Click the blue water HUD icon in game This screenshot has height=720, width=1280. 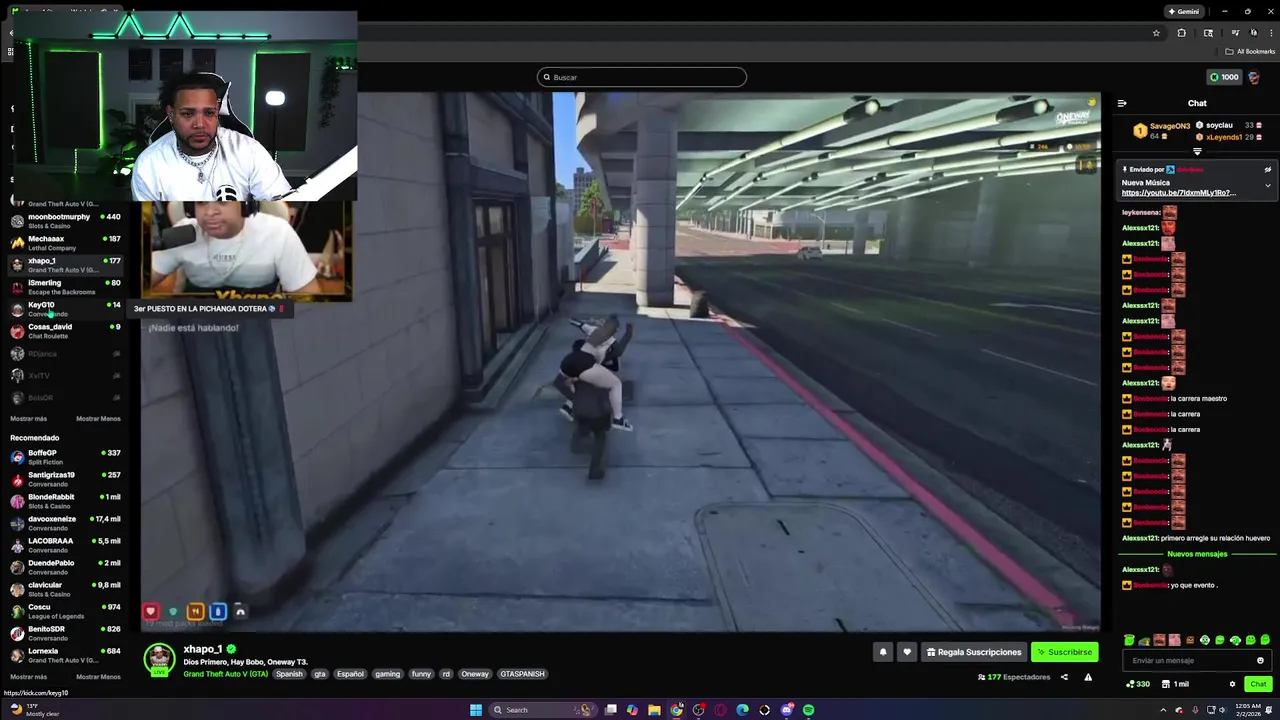218,611
